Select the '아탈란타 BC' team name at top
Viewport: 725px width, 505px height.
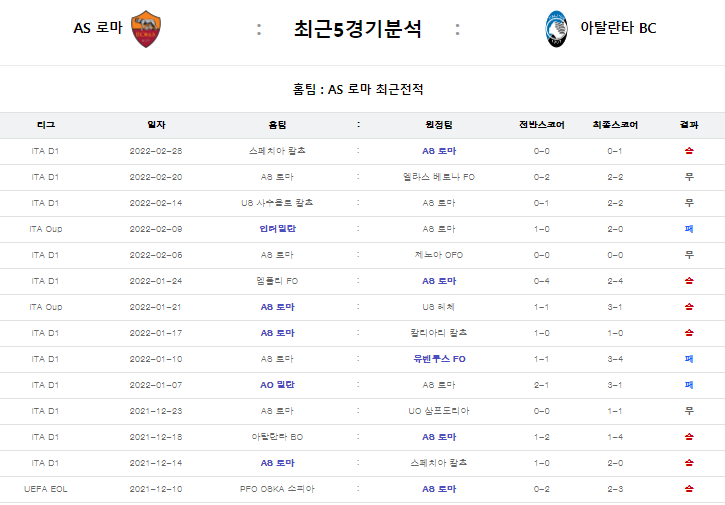(x=618, y=28)
